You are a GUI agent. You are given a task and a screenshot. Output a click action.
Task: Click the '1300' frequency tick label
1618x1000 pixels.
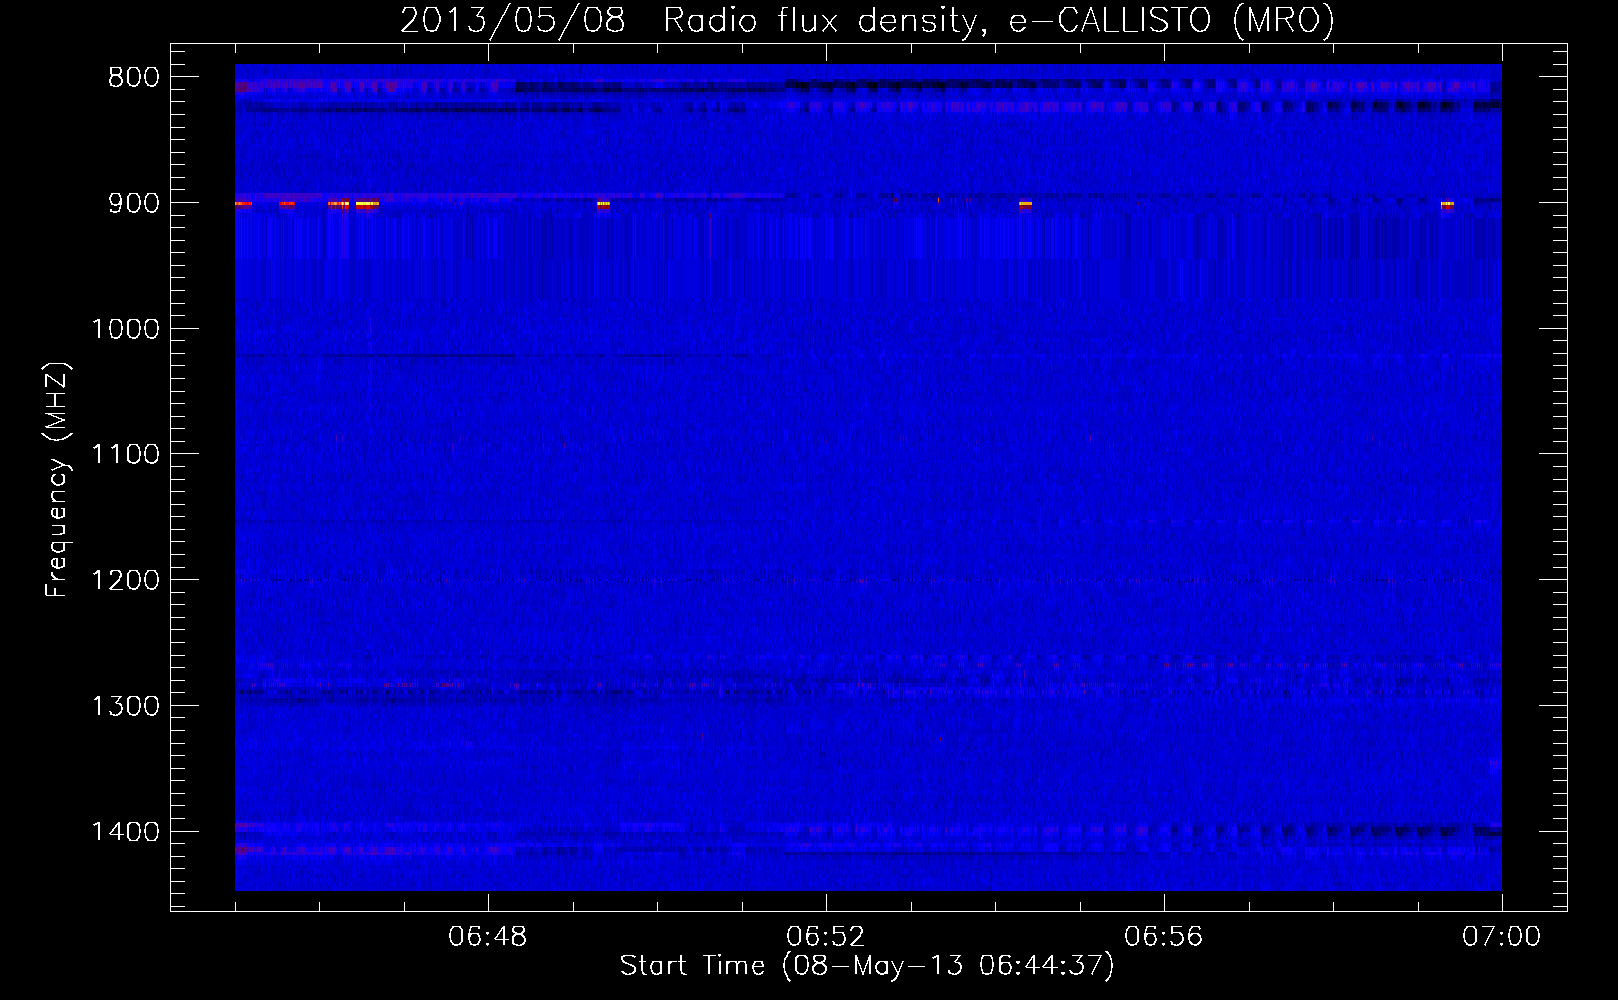[x=125, y=706]
